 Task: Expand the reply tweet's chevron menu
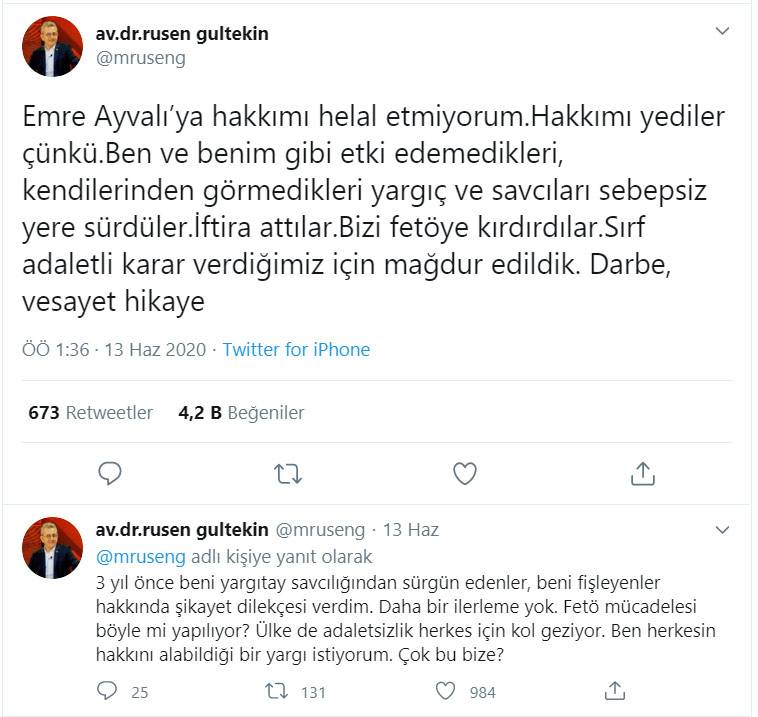[x=722, y=530]
